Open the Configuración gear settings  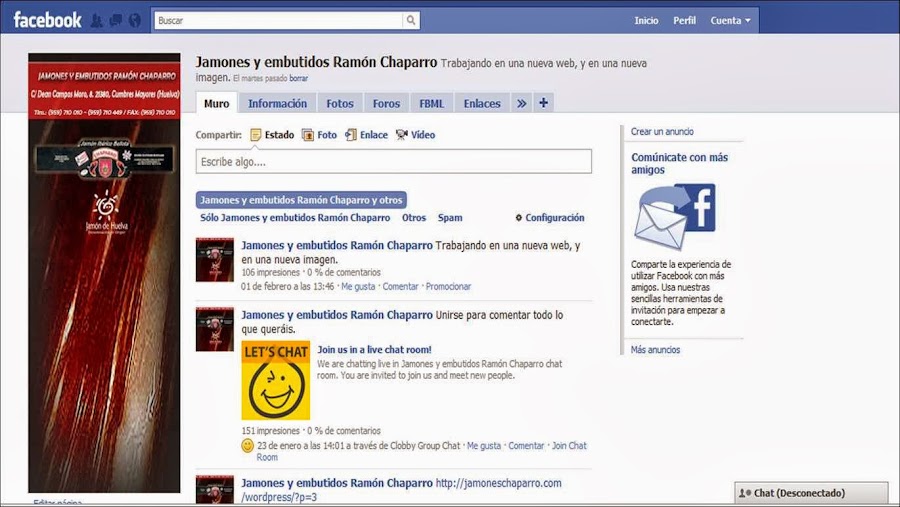click(549, 218)
